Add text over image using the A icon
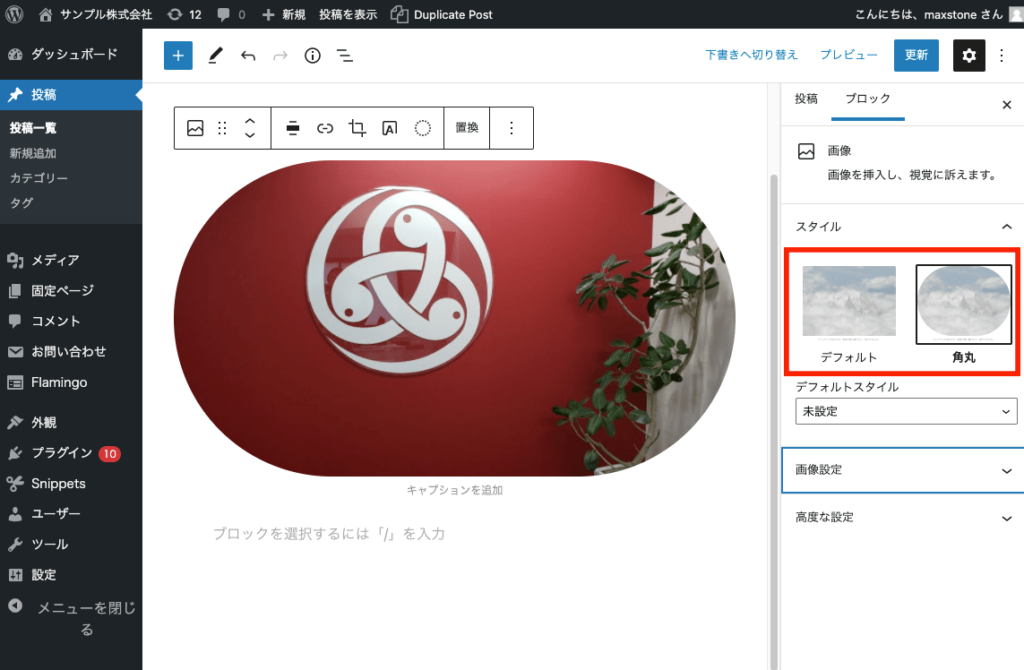1024x670 pixels. 389,128
